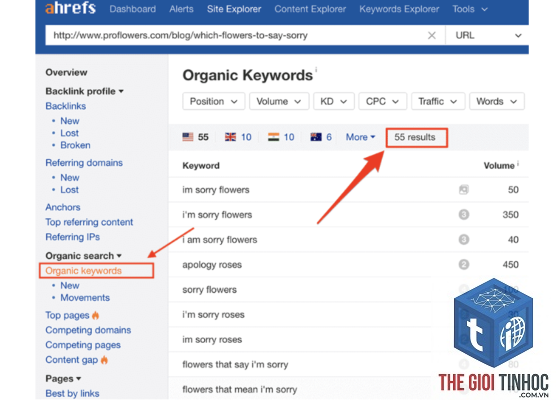Image resolution: width=556 pixels, height=400 pixels.
Task: Click keyword 'flowers that say i'm sorry'
Action: click(x=235, y=365)
